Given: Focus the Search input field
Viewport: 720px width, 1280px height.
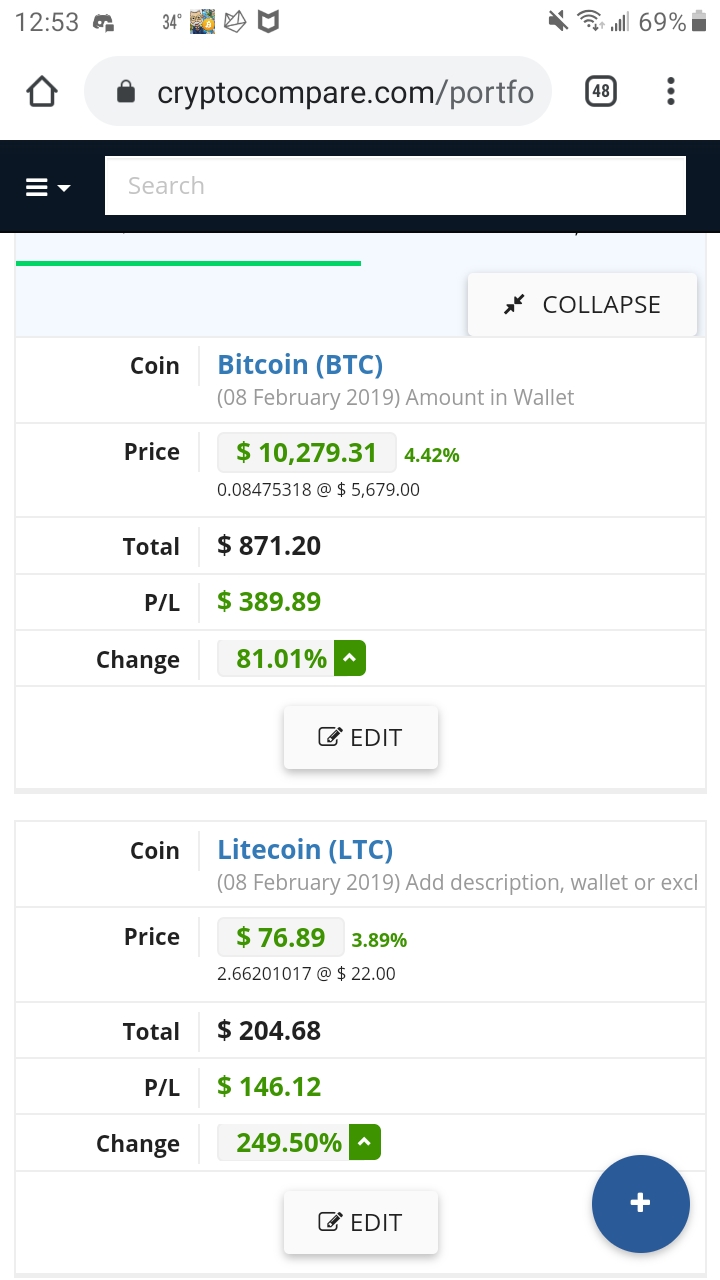Looking at the screenshot, I should tap(395, 186).
